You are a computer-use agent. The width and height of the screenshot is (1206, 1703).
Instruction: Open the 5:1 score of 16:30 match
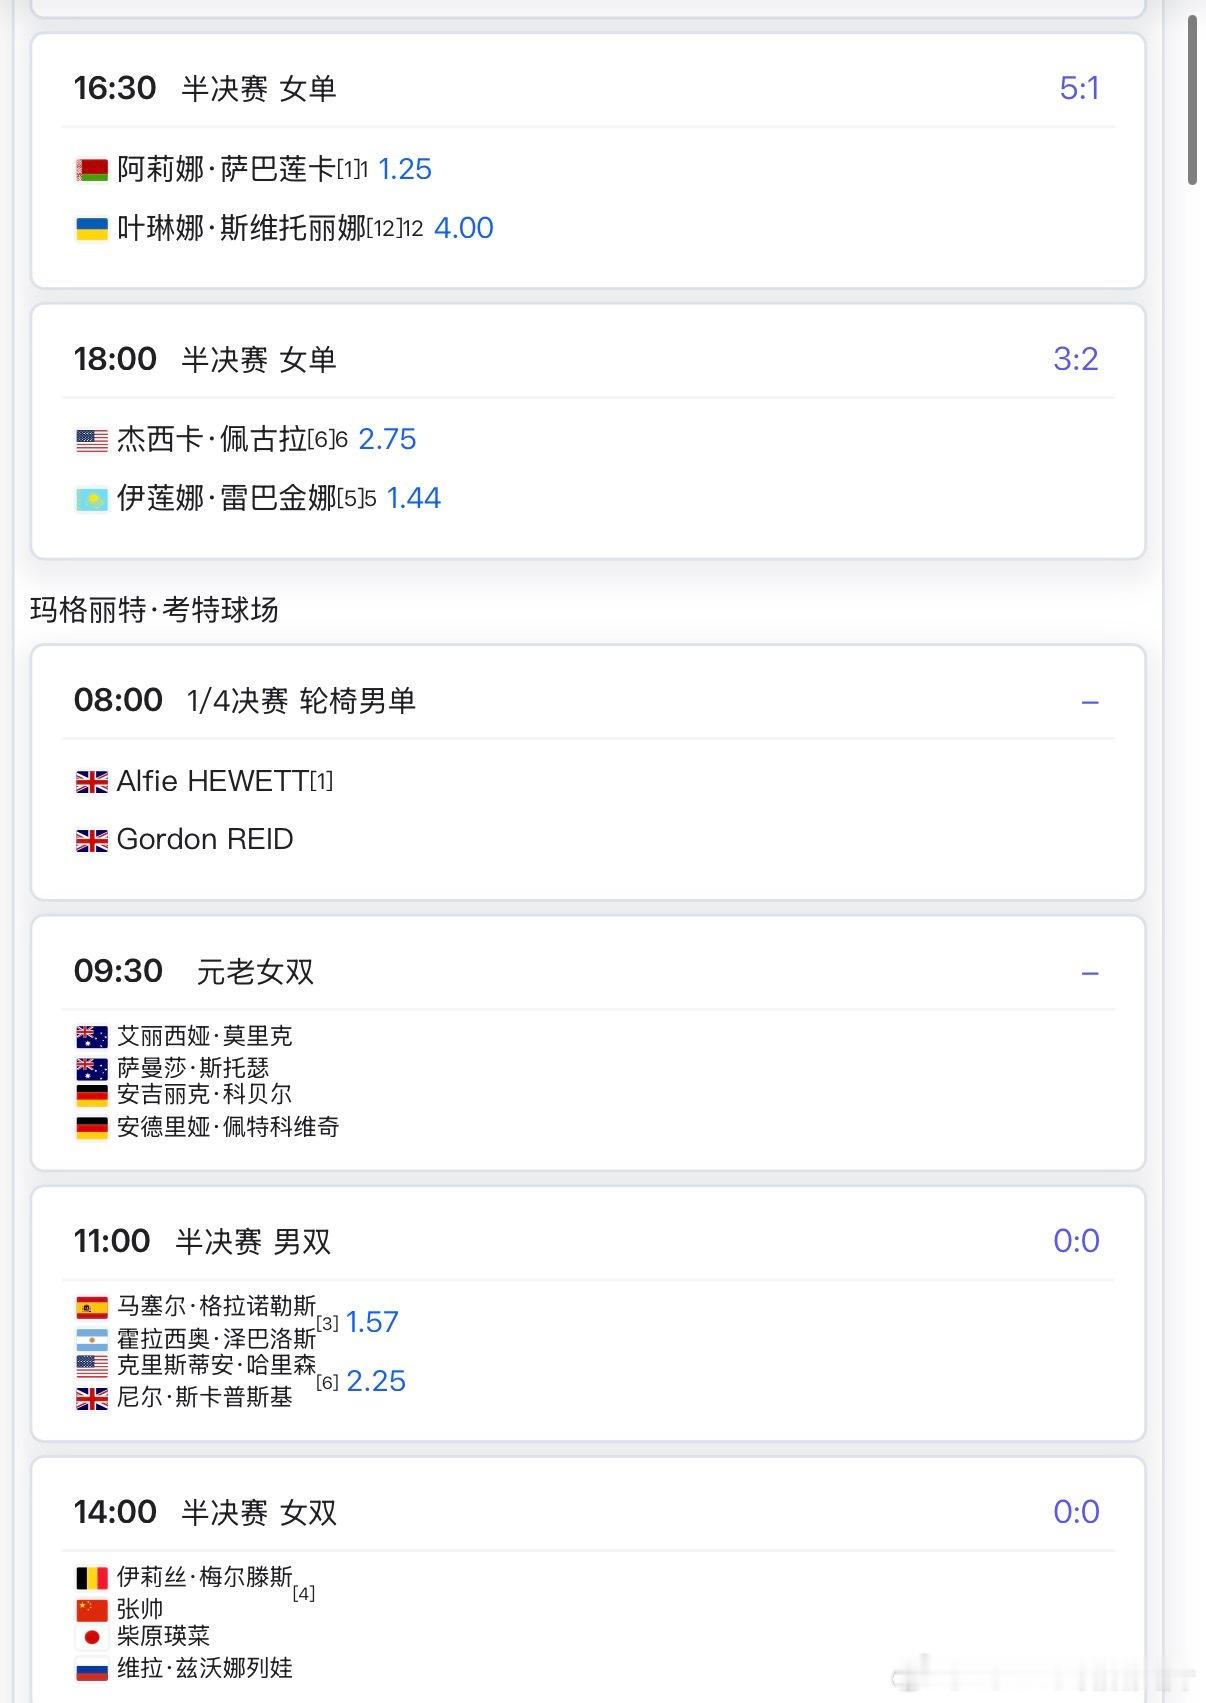(x=1079, y=89)
